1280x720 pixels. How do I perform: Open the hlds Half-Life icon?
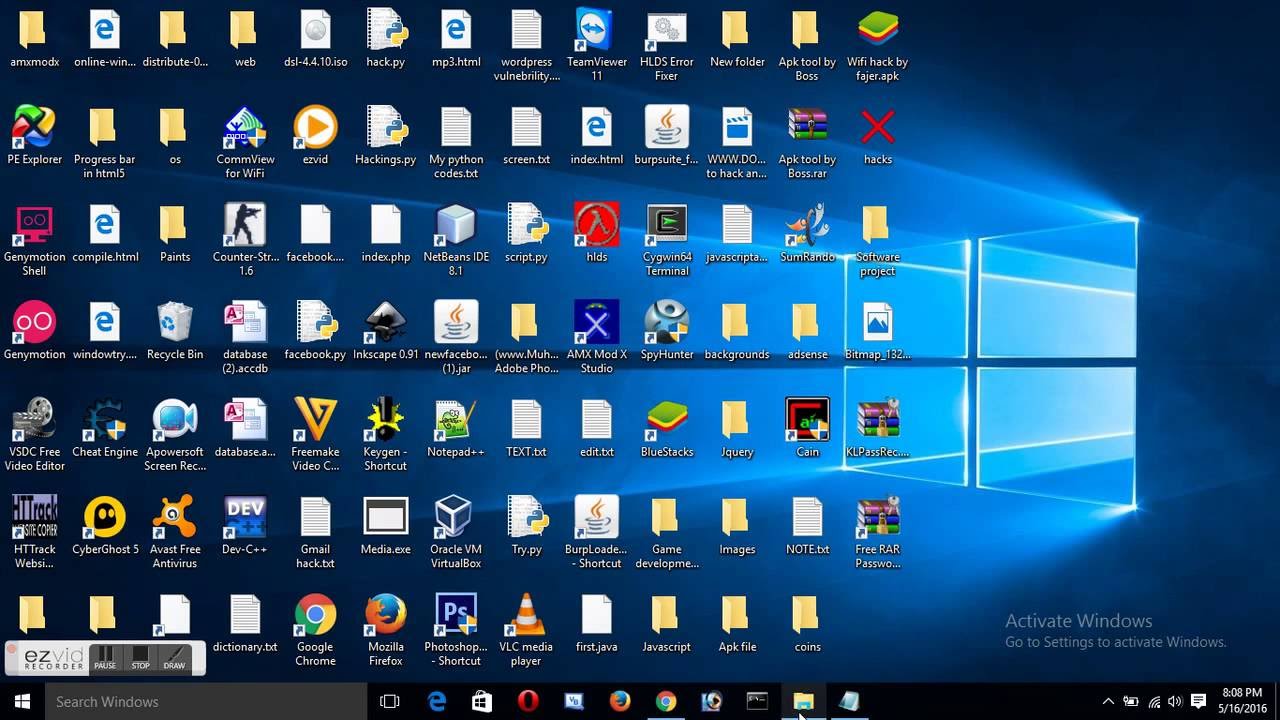coord(597,233)
